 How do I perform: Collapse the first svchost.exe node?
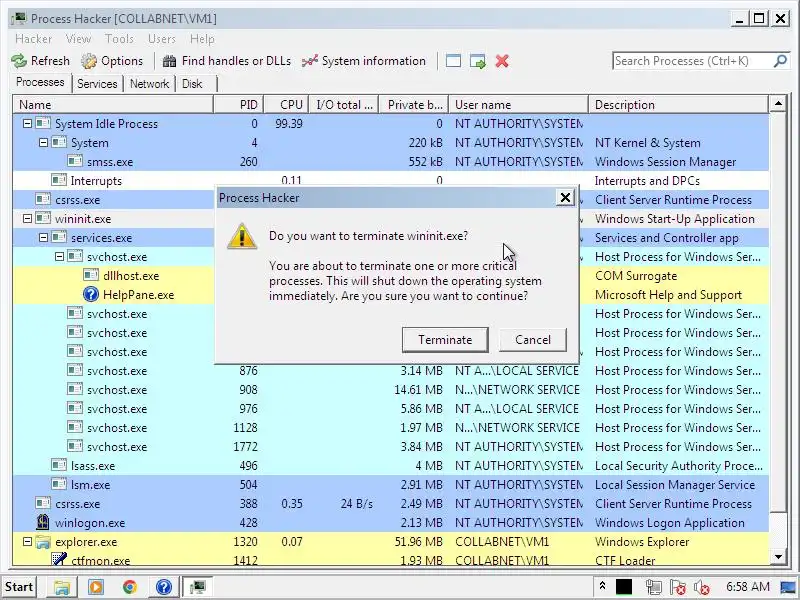pos(60,256)
